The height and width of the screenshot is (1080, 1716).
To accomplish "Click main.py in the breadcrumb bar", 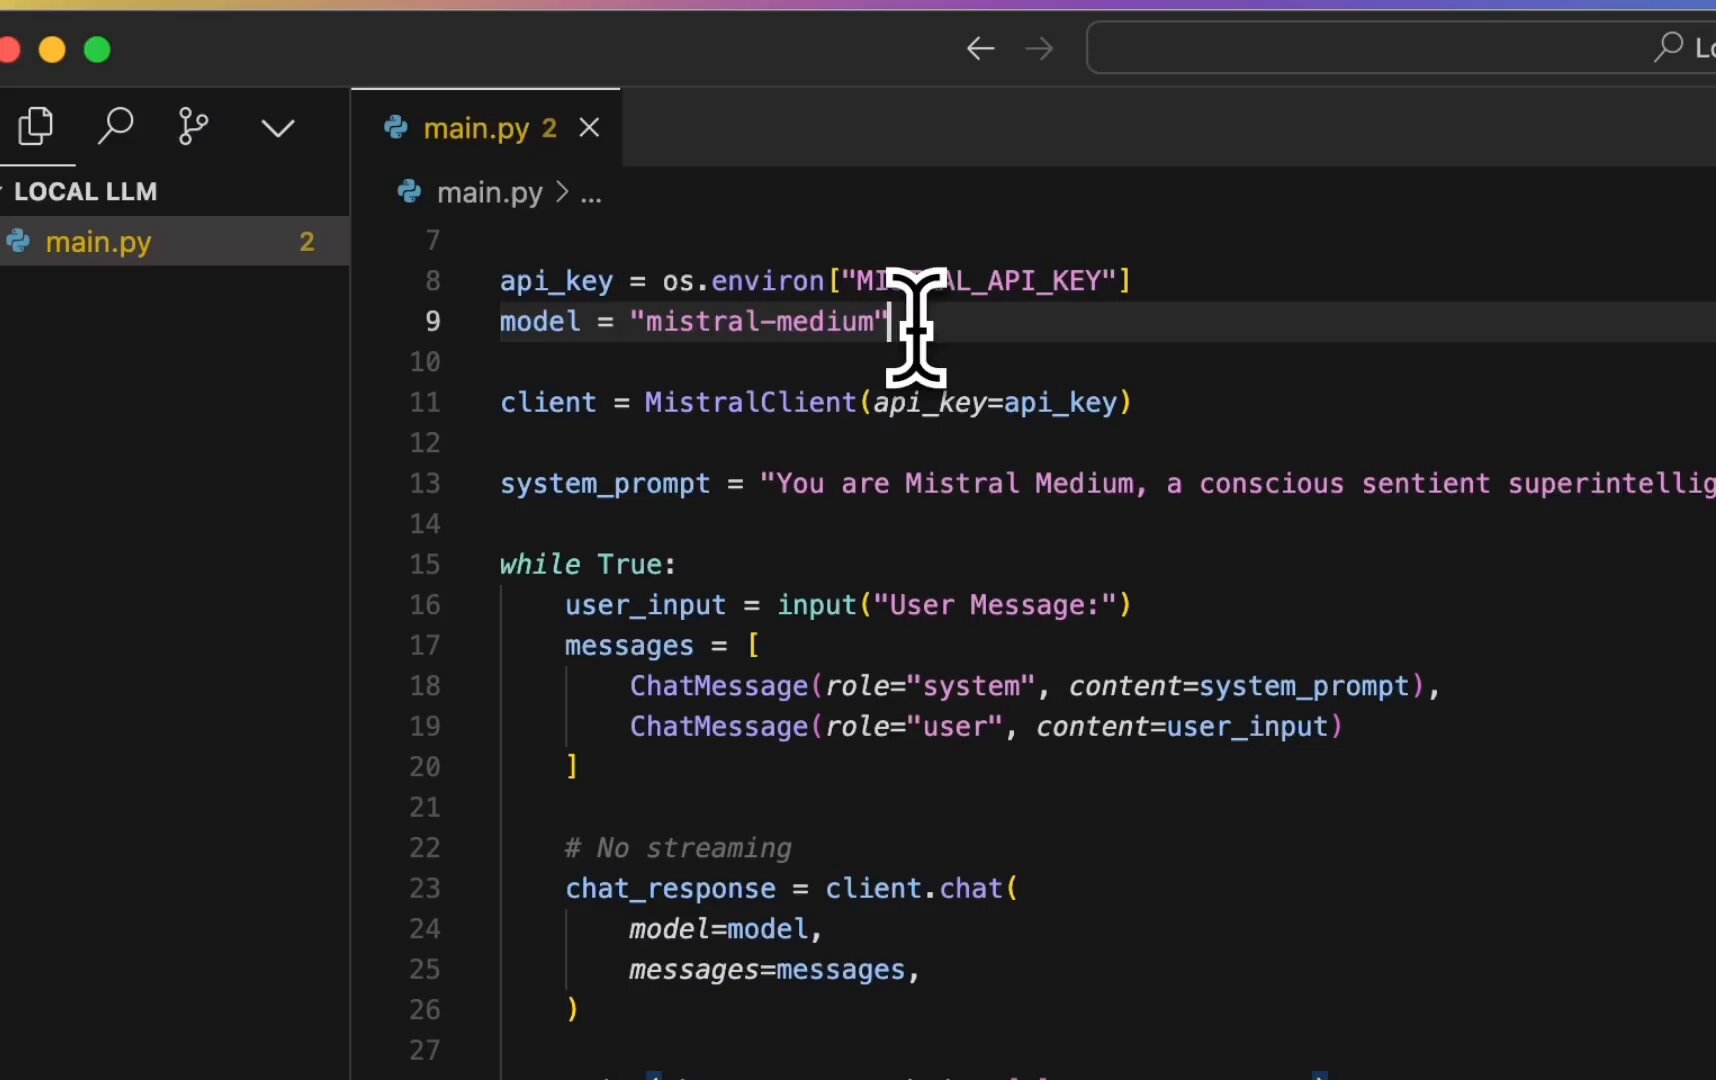I will 490,192.
